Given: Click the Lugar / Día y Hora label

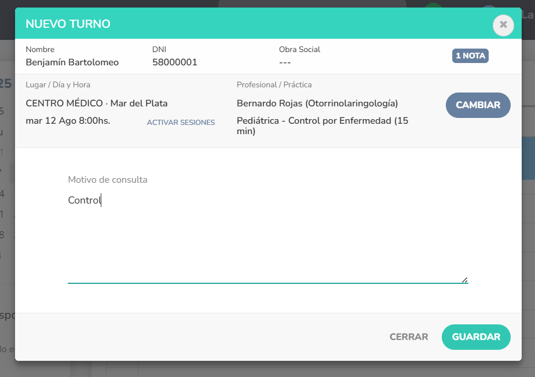Looking at the screenshot, I should click(58, 85).
